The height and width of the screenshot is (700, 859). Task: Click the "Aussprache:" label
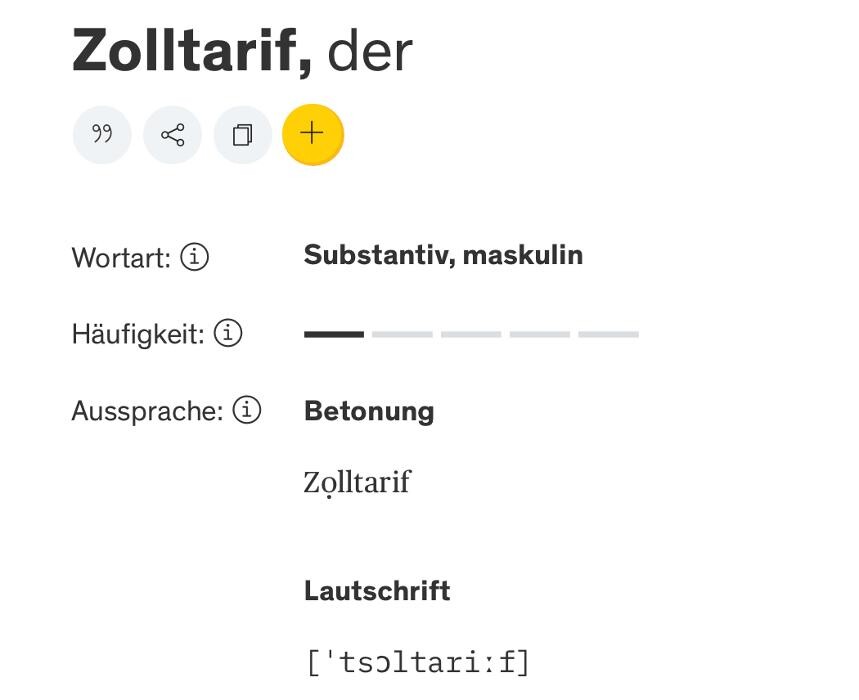pos(146,411)
